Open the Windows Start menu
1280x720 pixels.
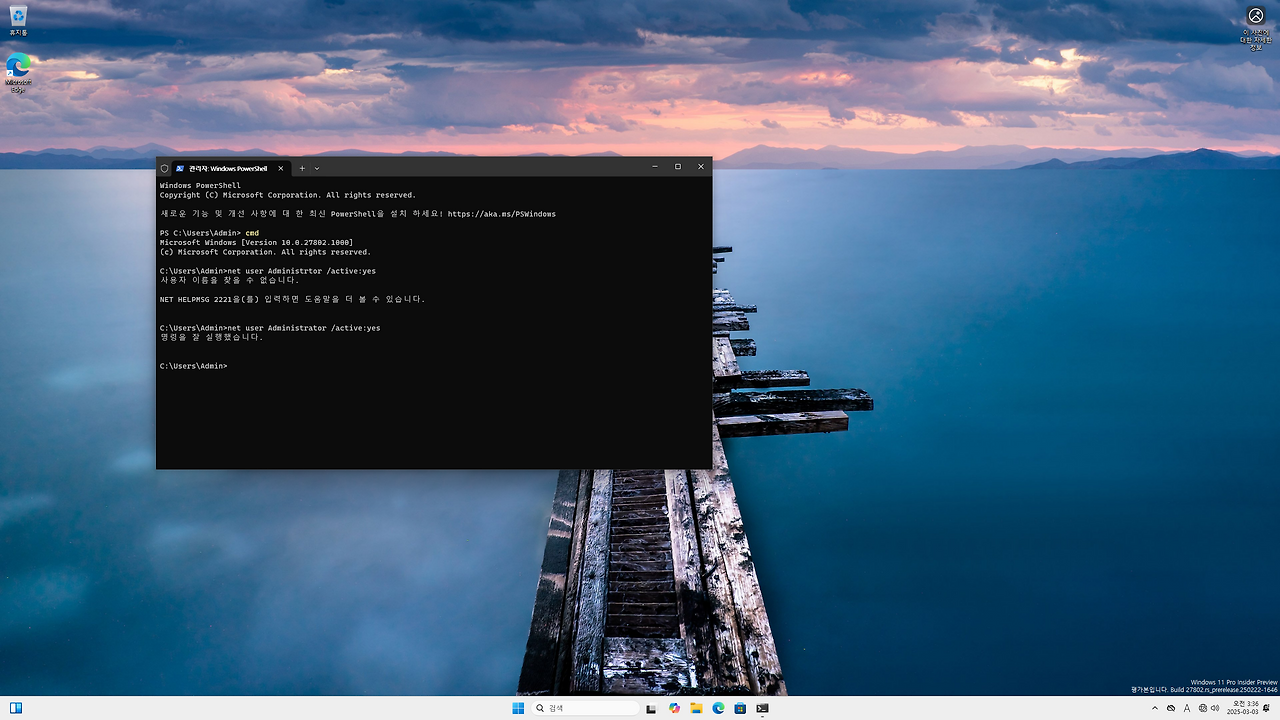pyautogui.click(x=518, y=708)
